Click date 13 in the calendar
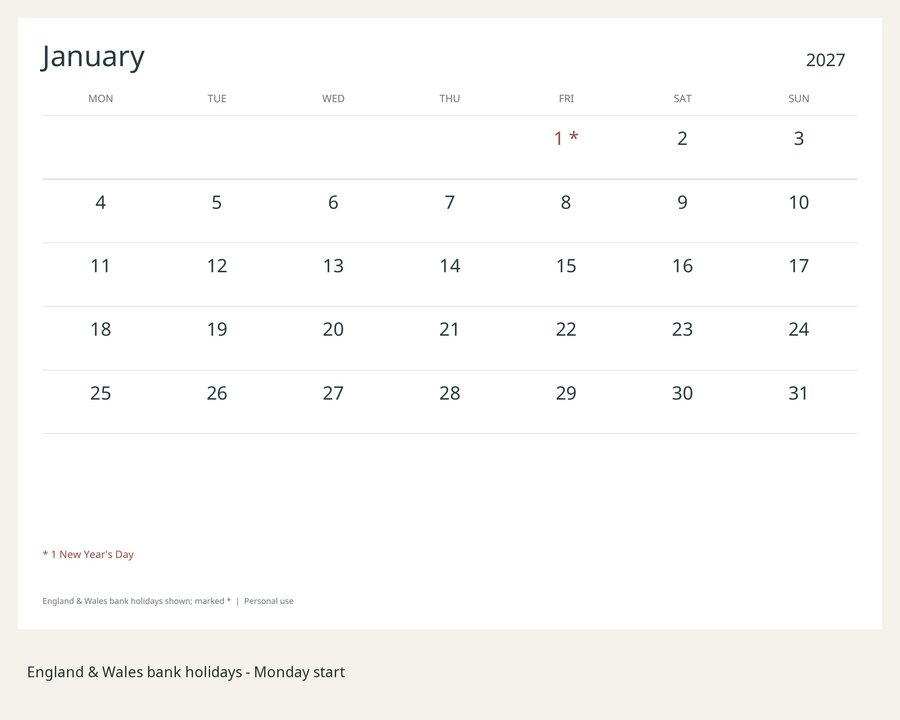This screenshot has width=900, height=720. (x=333, y=266)
